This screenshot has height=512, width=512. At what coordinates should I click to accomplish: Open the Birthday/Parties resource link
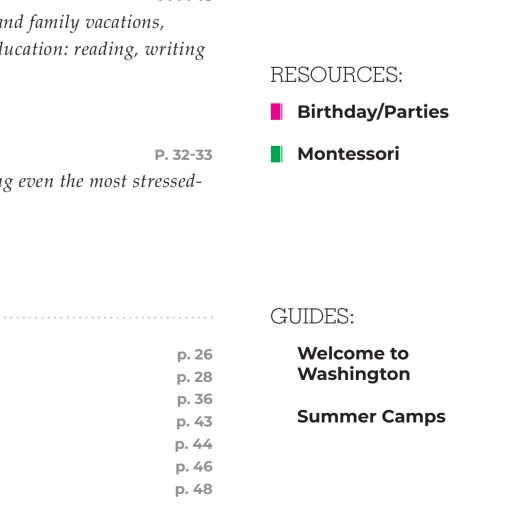click(x=373, y=112)
